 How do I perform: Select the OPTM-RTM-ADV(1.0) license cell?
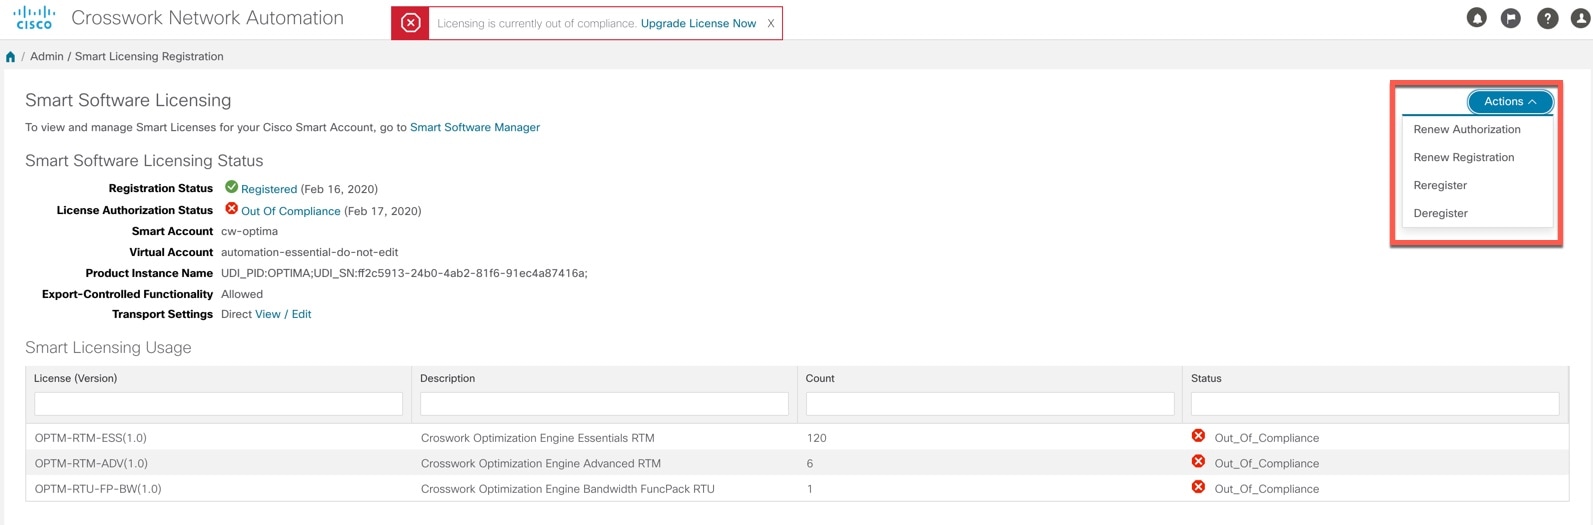[x=91, y=463]
